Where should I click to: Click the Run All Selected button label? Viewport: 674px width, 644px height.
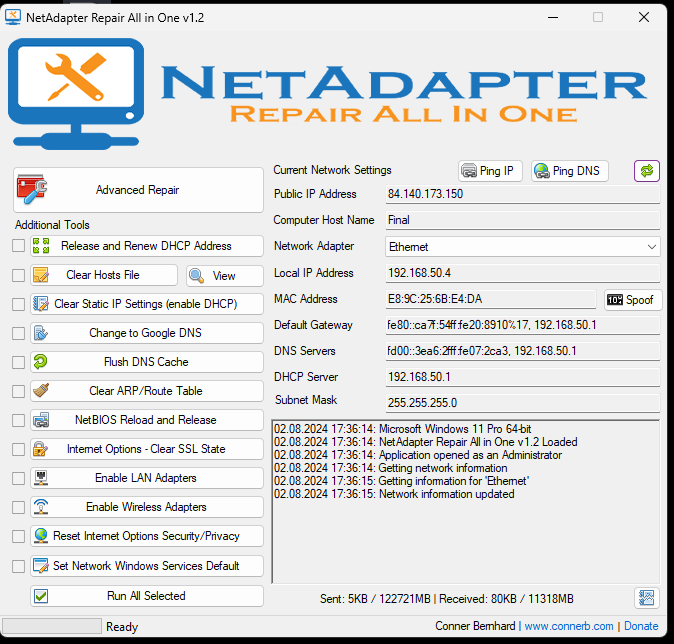point(146,596)
